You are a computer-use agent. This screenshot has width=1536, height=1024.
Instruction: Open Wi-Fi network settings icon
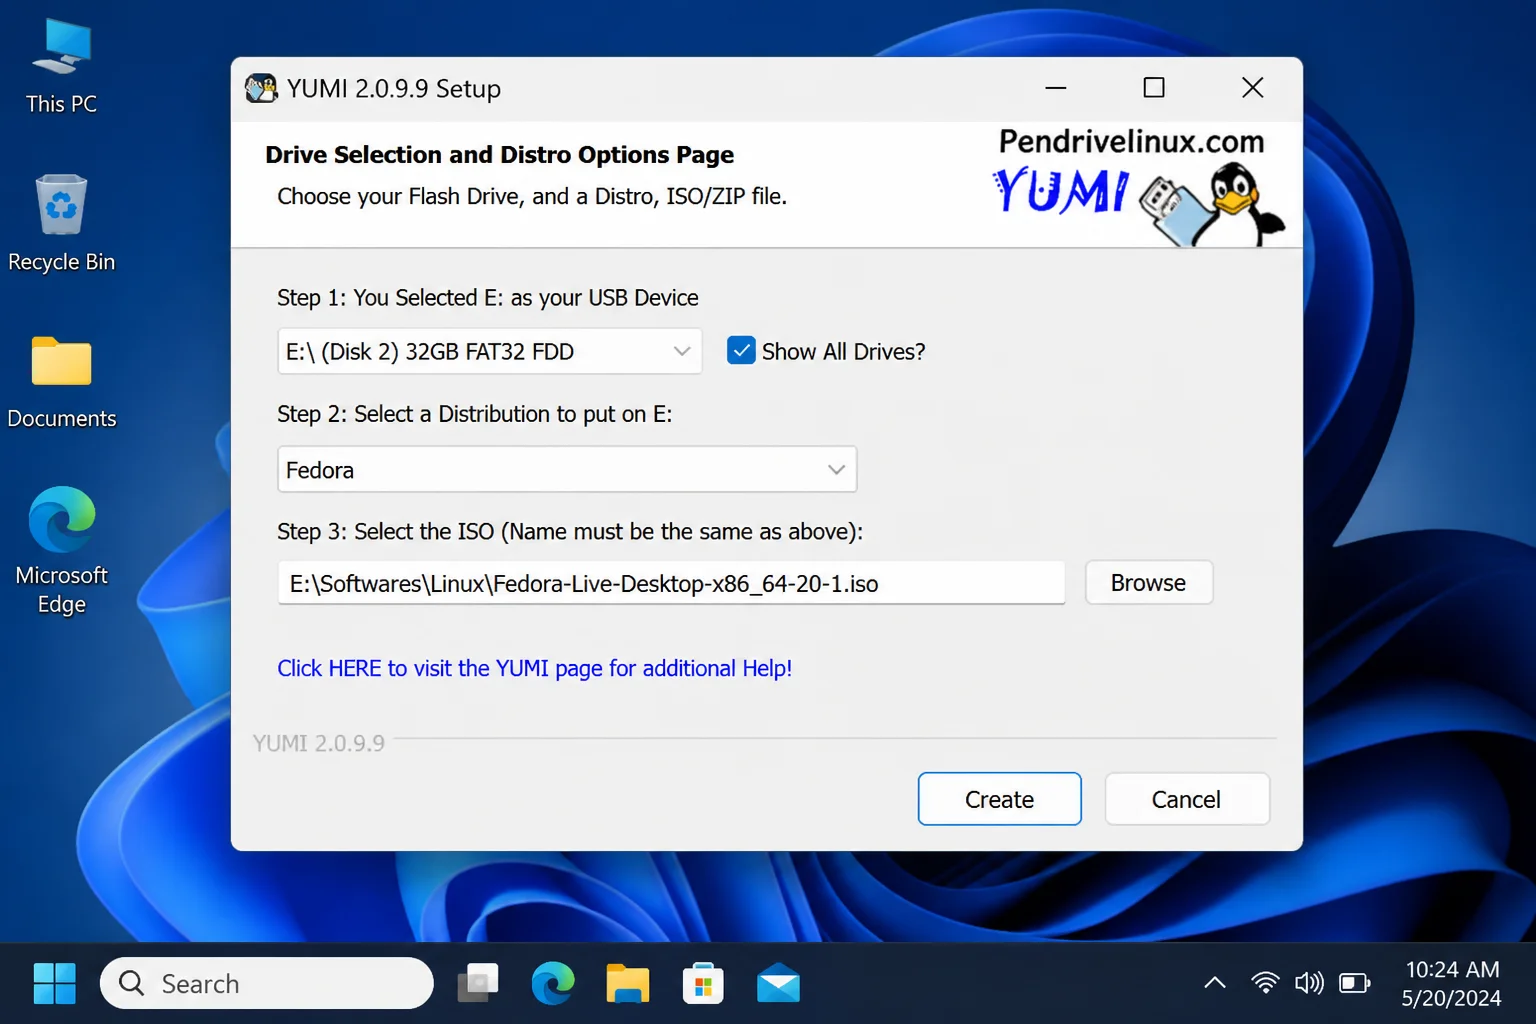[x=1265, y=983]
